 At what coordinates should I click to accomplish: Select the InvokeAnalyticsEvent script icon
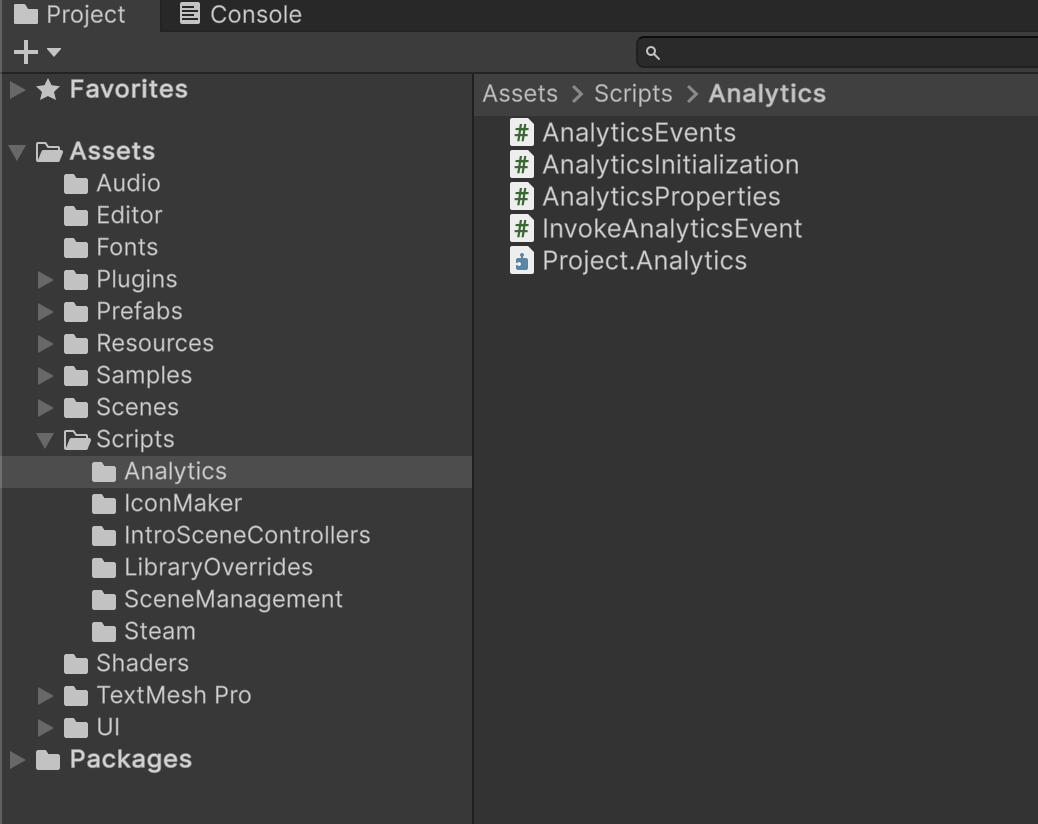[x=521, y=229]
